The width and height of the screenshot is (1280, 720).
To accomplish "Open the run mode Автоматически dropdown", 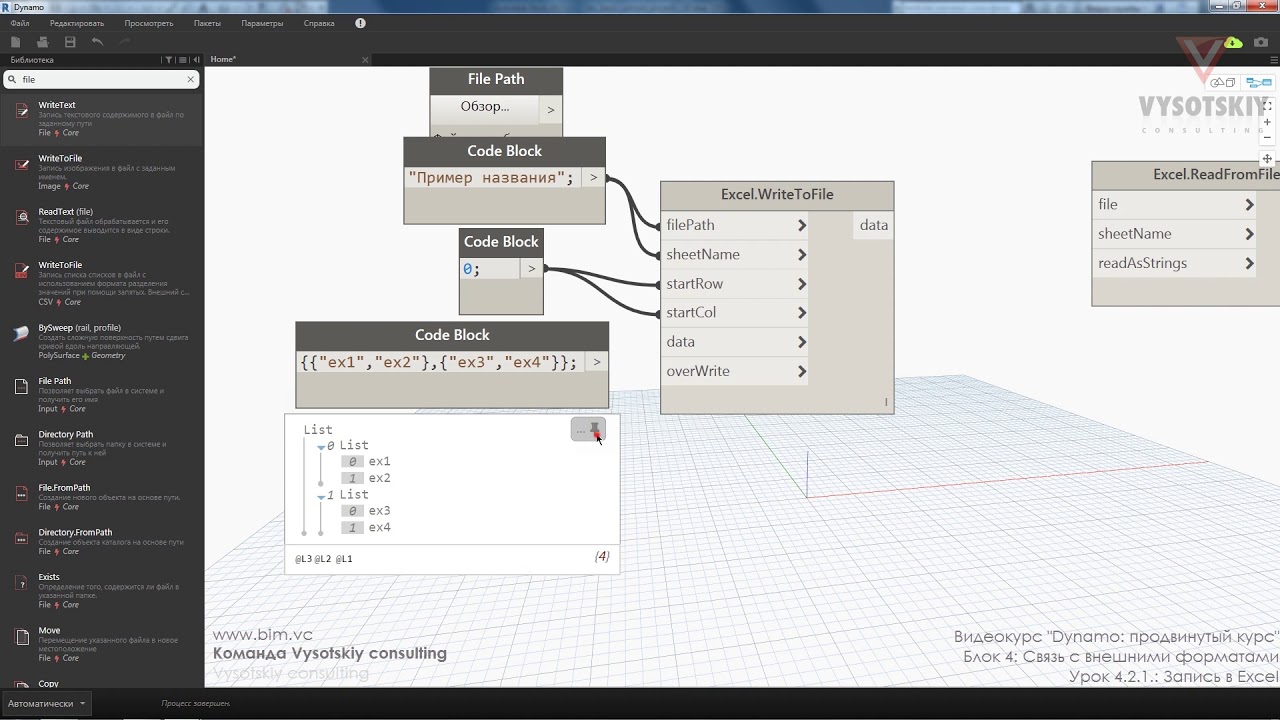I will [45, 703].
